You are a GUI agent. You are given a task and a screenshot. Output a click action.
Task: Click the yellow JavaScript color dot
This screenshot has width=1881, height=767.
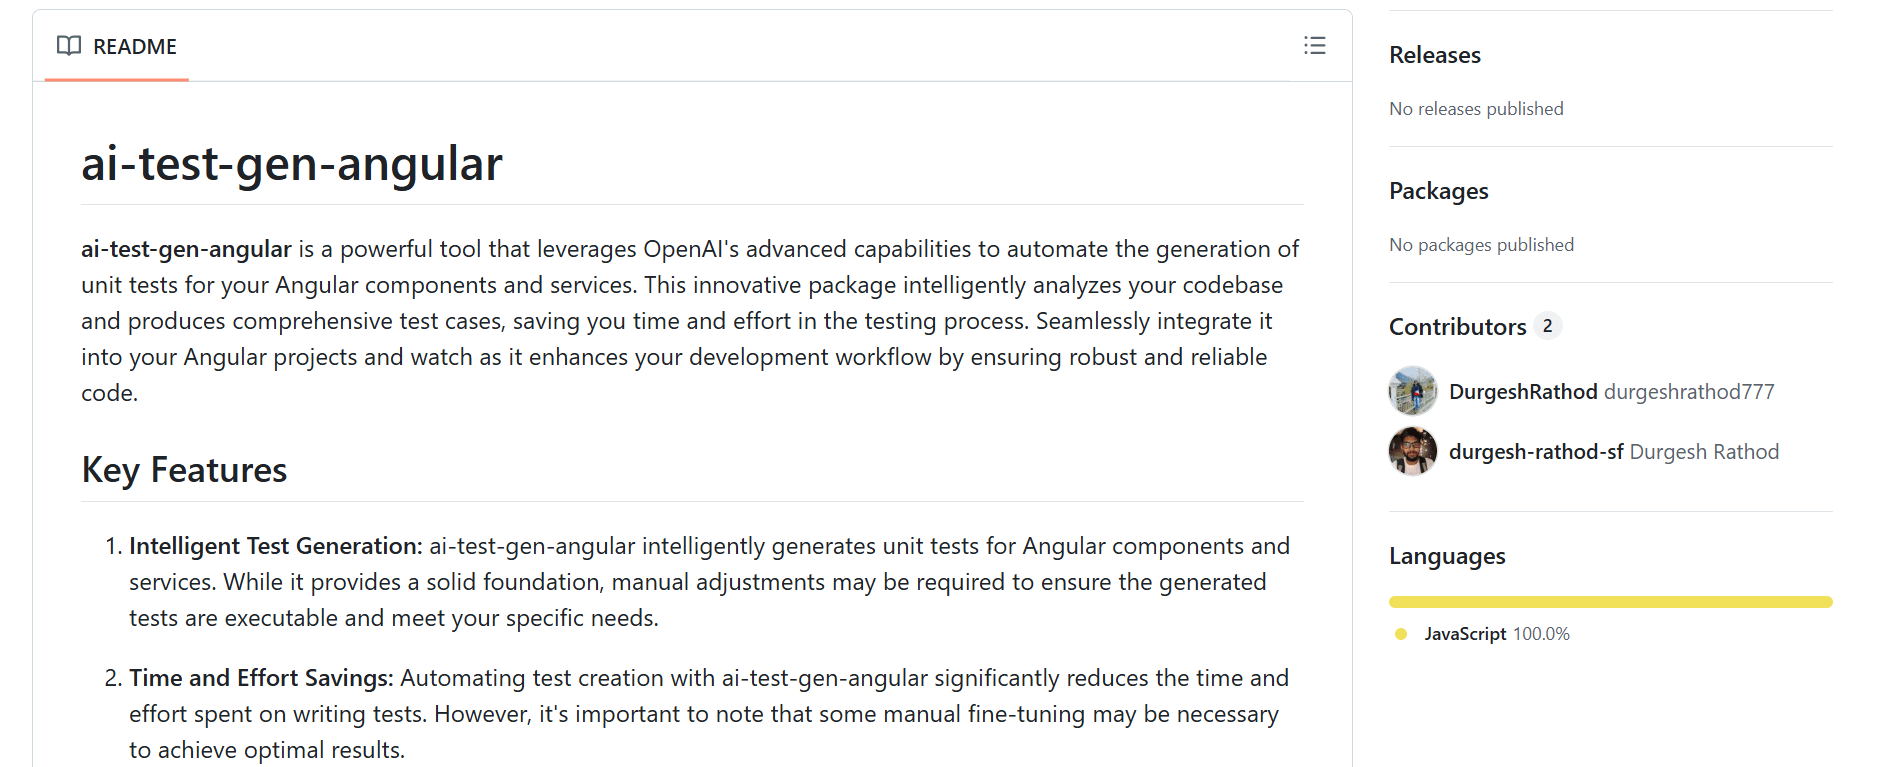1401,634
